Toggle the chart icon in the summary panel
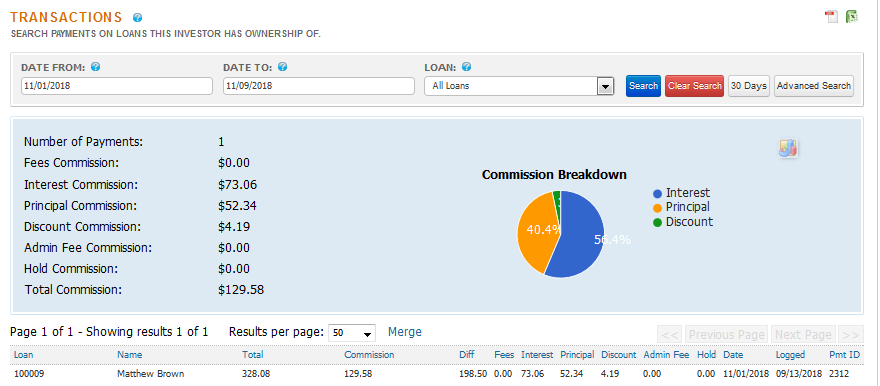The height and width of the screenshot is (386, 880). tap(788, 148)
